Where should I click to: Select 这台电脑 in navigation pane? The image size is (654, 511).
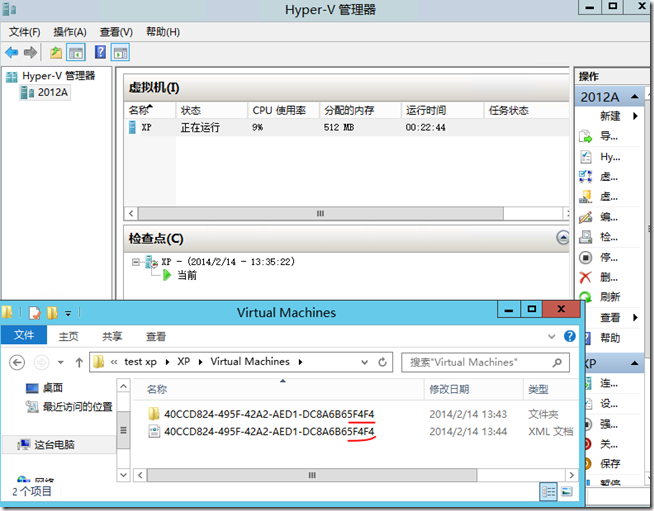[46, 445]
